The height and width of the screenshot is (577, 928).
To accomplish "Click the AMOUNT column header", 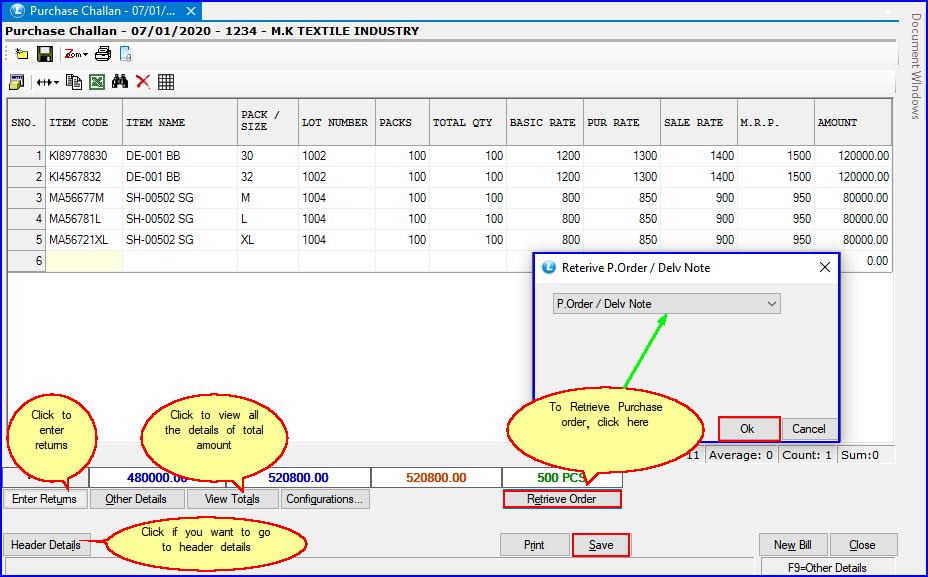I will pos(853,123).
